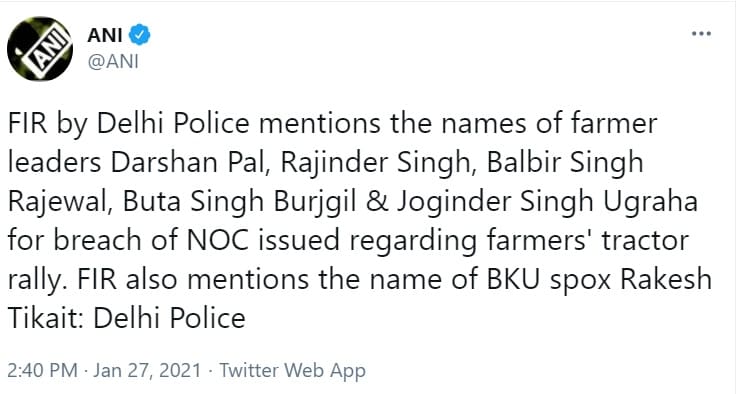Click the word 'rally' in the tweet
Image resolution: width=739 pixels, height=394 pixels.
click(37, 281)
